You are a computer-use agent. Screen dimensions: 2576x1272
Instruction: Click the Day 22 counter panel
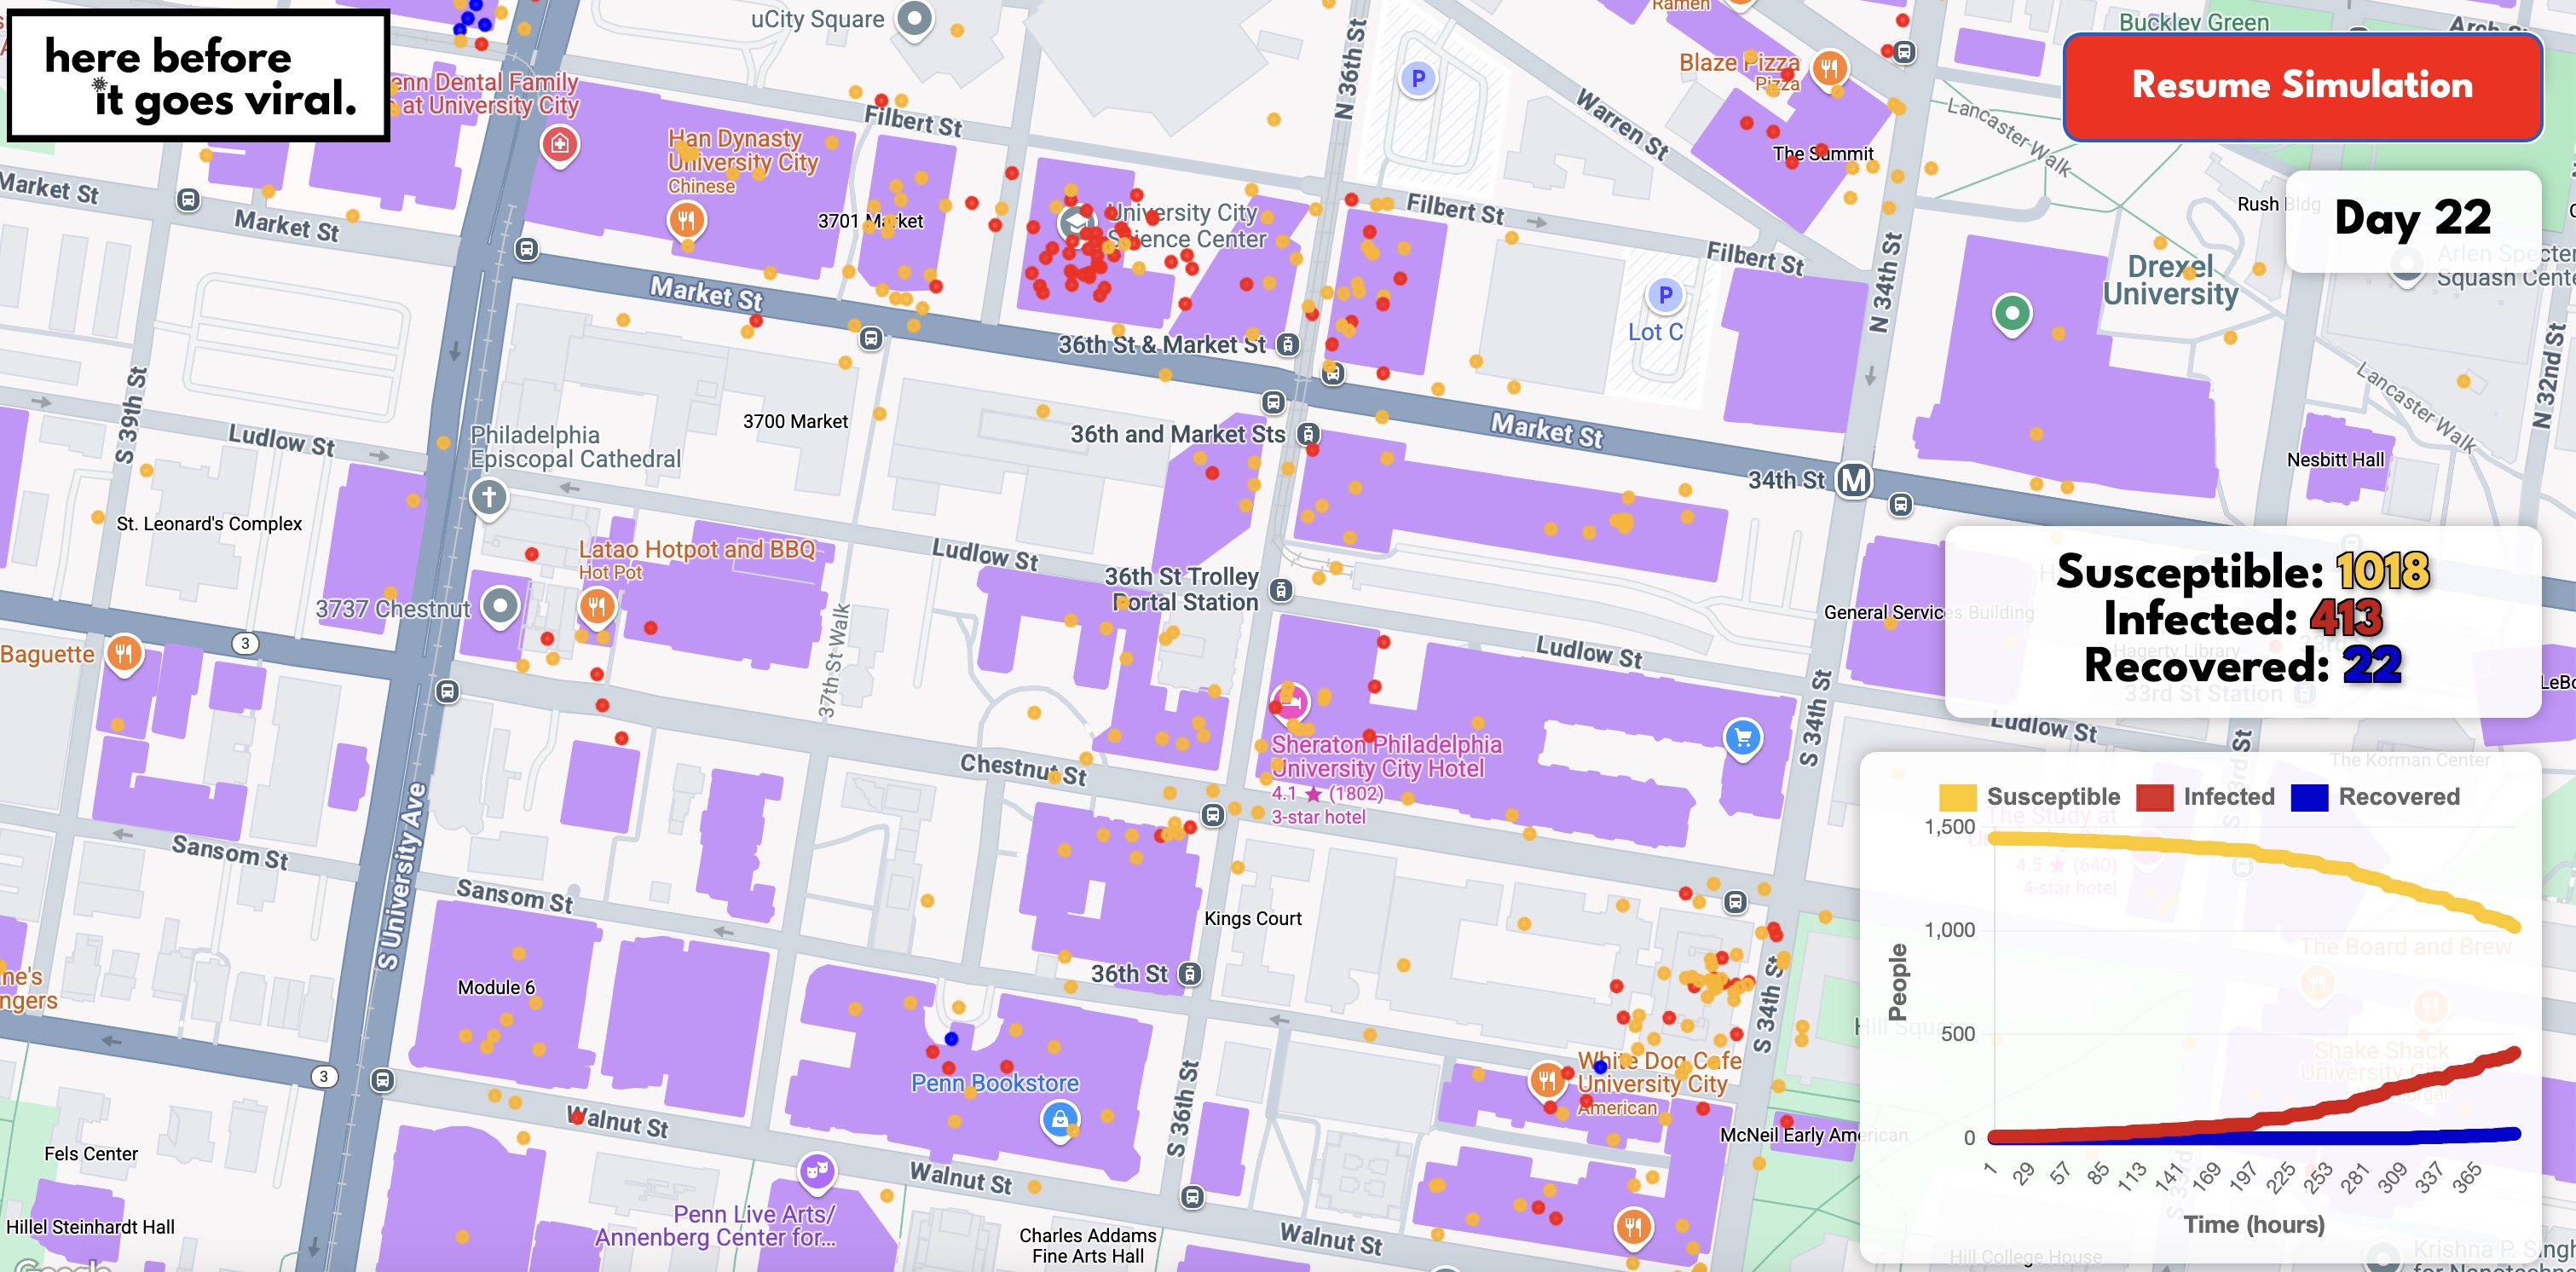click(x=2412, y=219)
